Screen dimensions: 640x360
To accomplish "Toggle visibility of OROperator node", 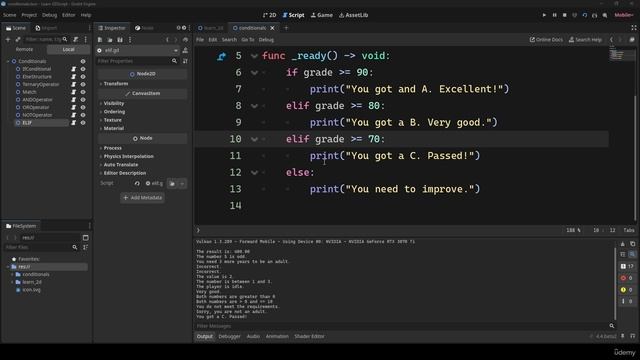I will coord(83,107).
